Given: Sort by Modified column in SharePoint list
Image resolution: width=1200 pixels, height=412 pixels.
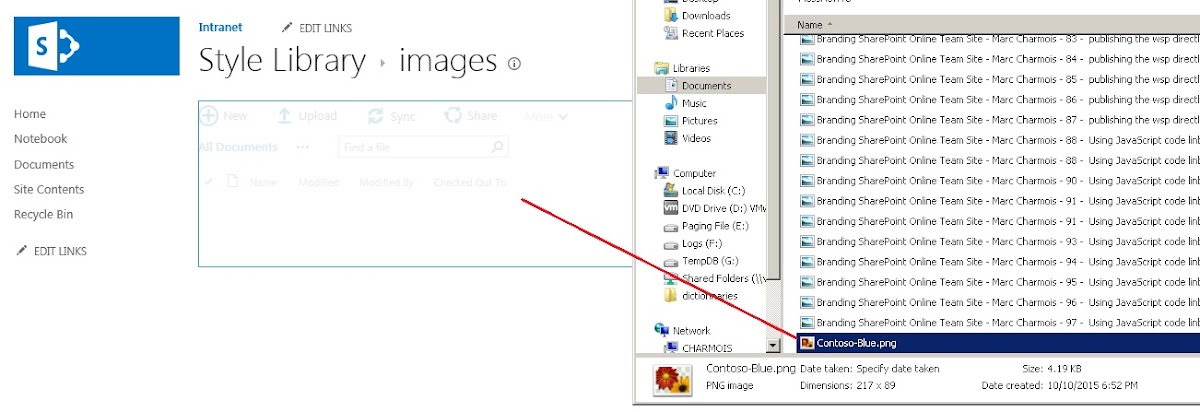Looking at the screenshot, I should click(319, 183).
